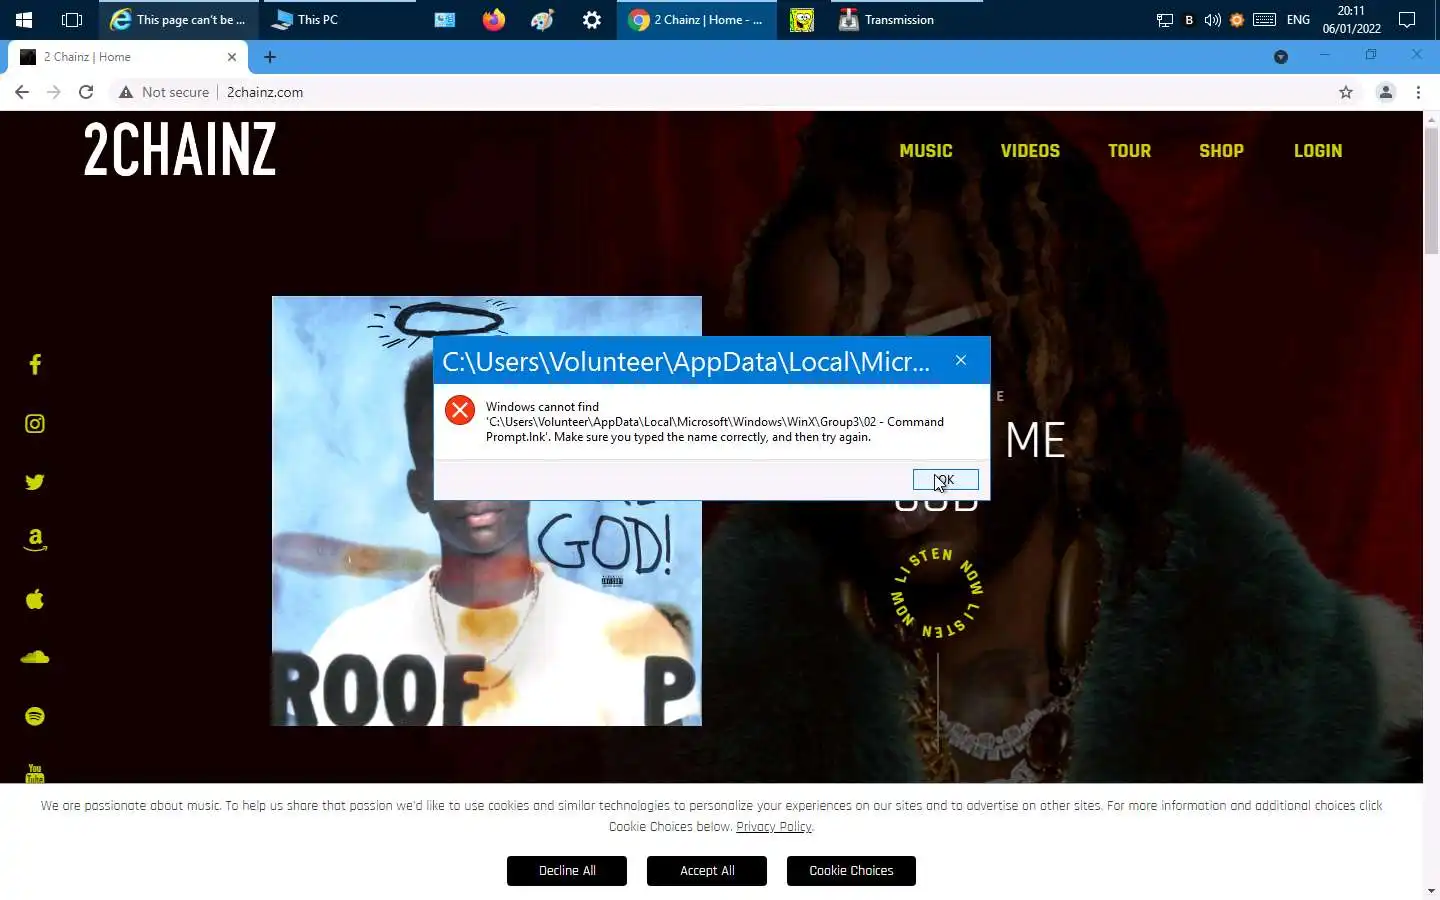Open the volume speaker tray icon
The height and width of the screenshot is (900, 1440).
pyautogui.click(x=1212, y=20)
